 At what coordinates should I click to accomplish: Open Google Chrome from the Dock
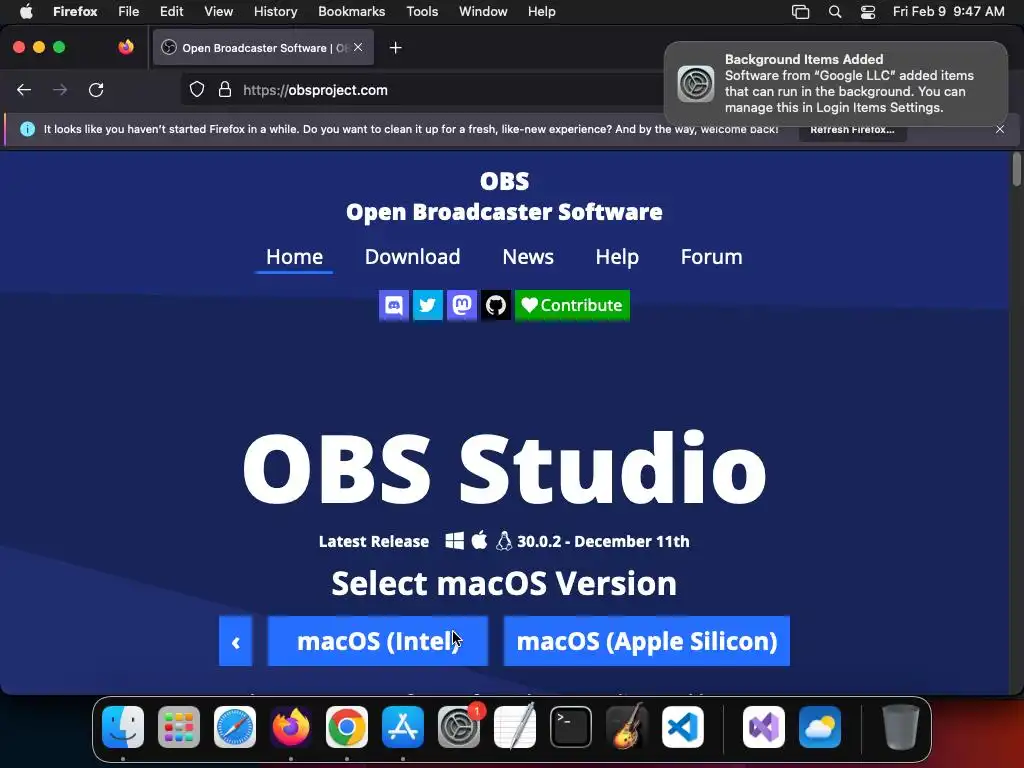(347, 727)
